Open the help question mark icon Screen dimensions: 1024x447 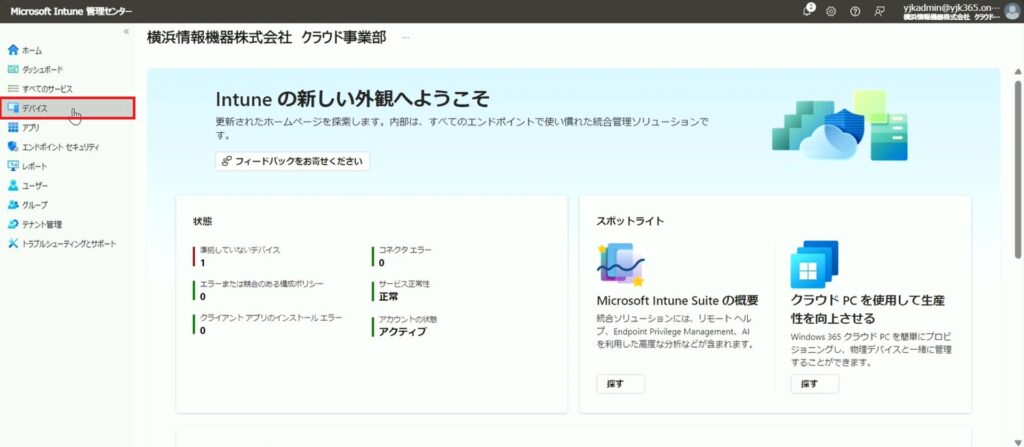coord(855,11)
